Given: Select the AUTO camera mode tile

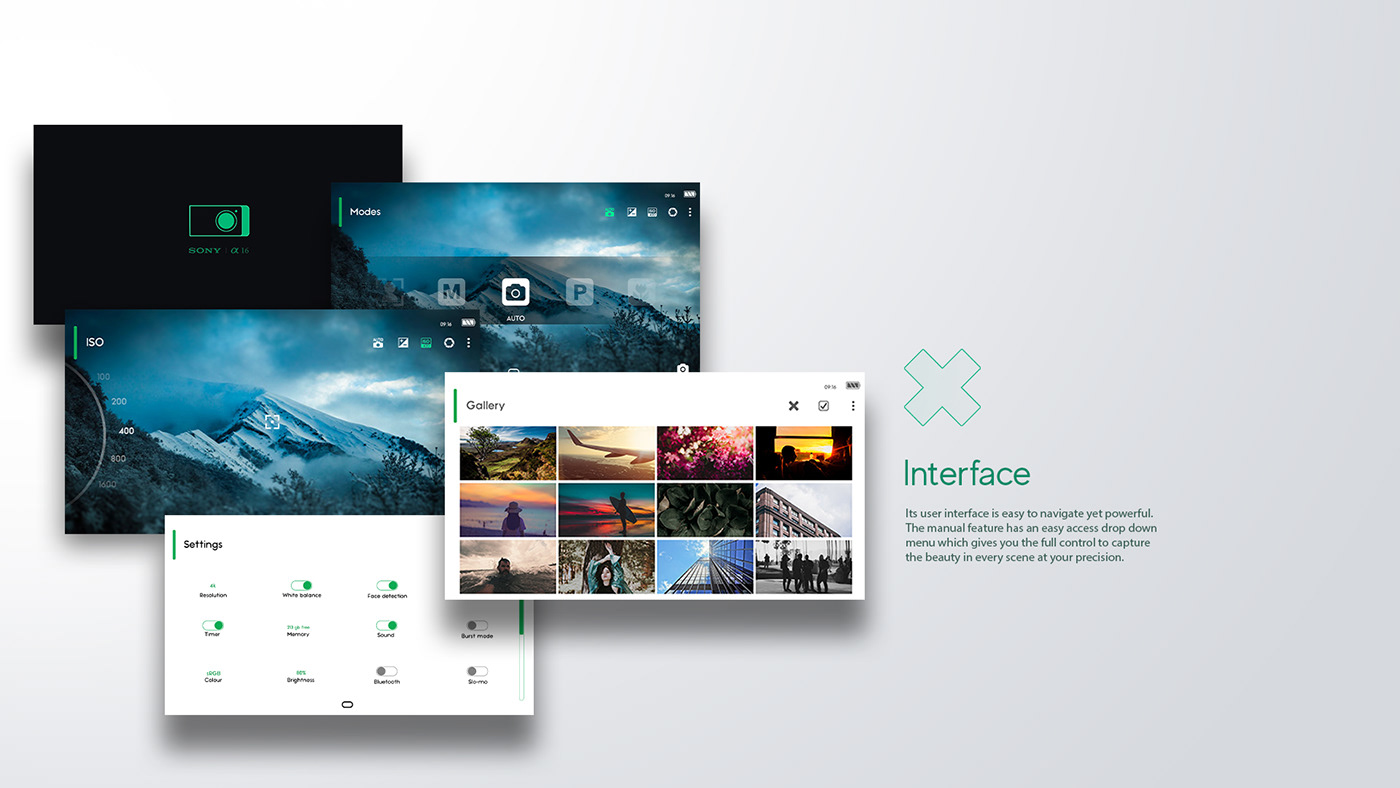Looking at the screenshot, I should [x=515, y=292].
